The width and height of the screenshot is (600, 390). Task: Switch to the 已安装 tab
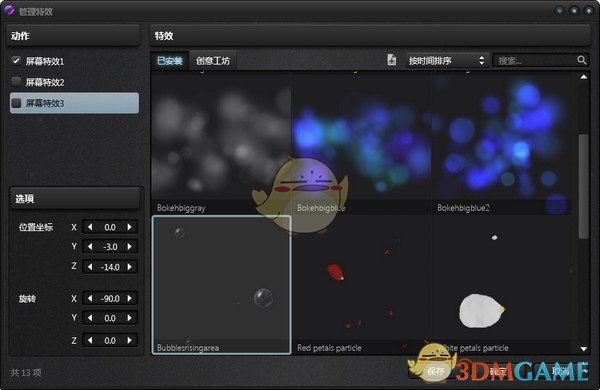click(170, 60)
